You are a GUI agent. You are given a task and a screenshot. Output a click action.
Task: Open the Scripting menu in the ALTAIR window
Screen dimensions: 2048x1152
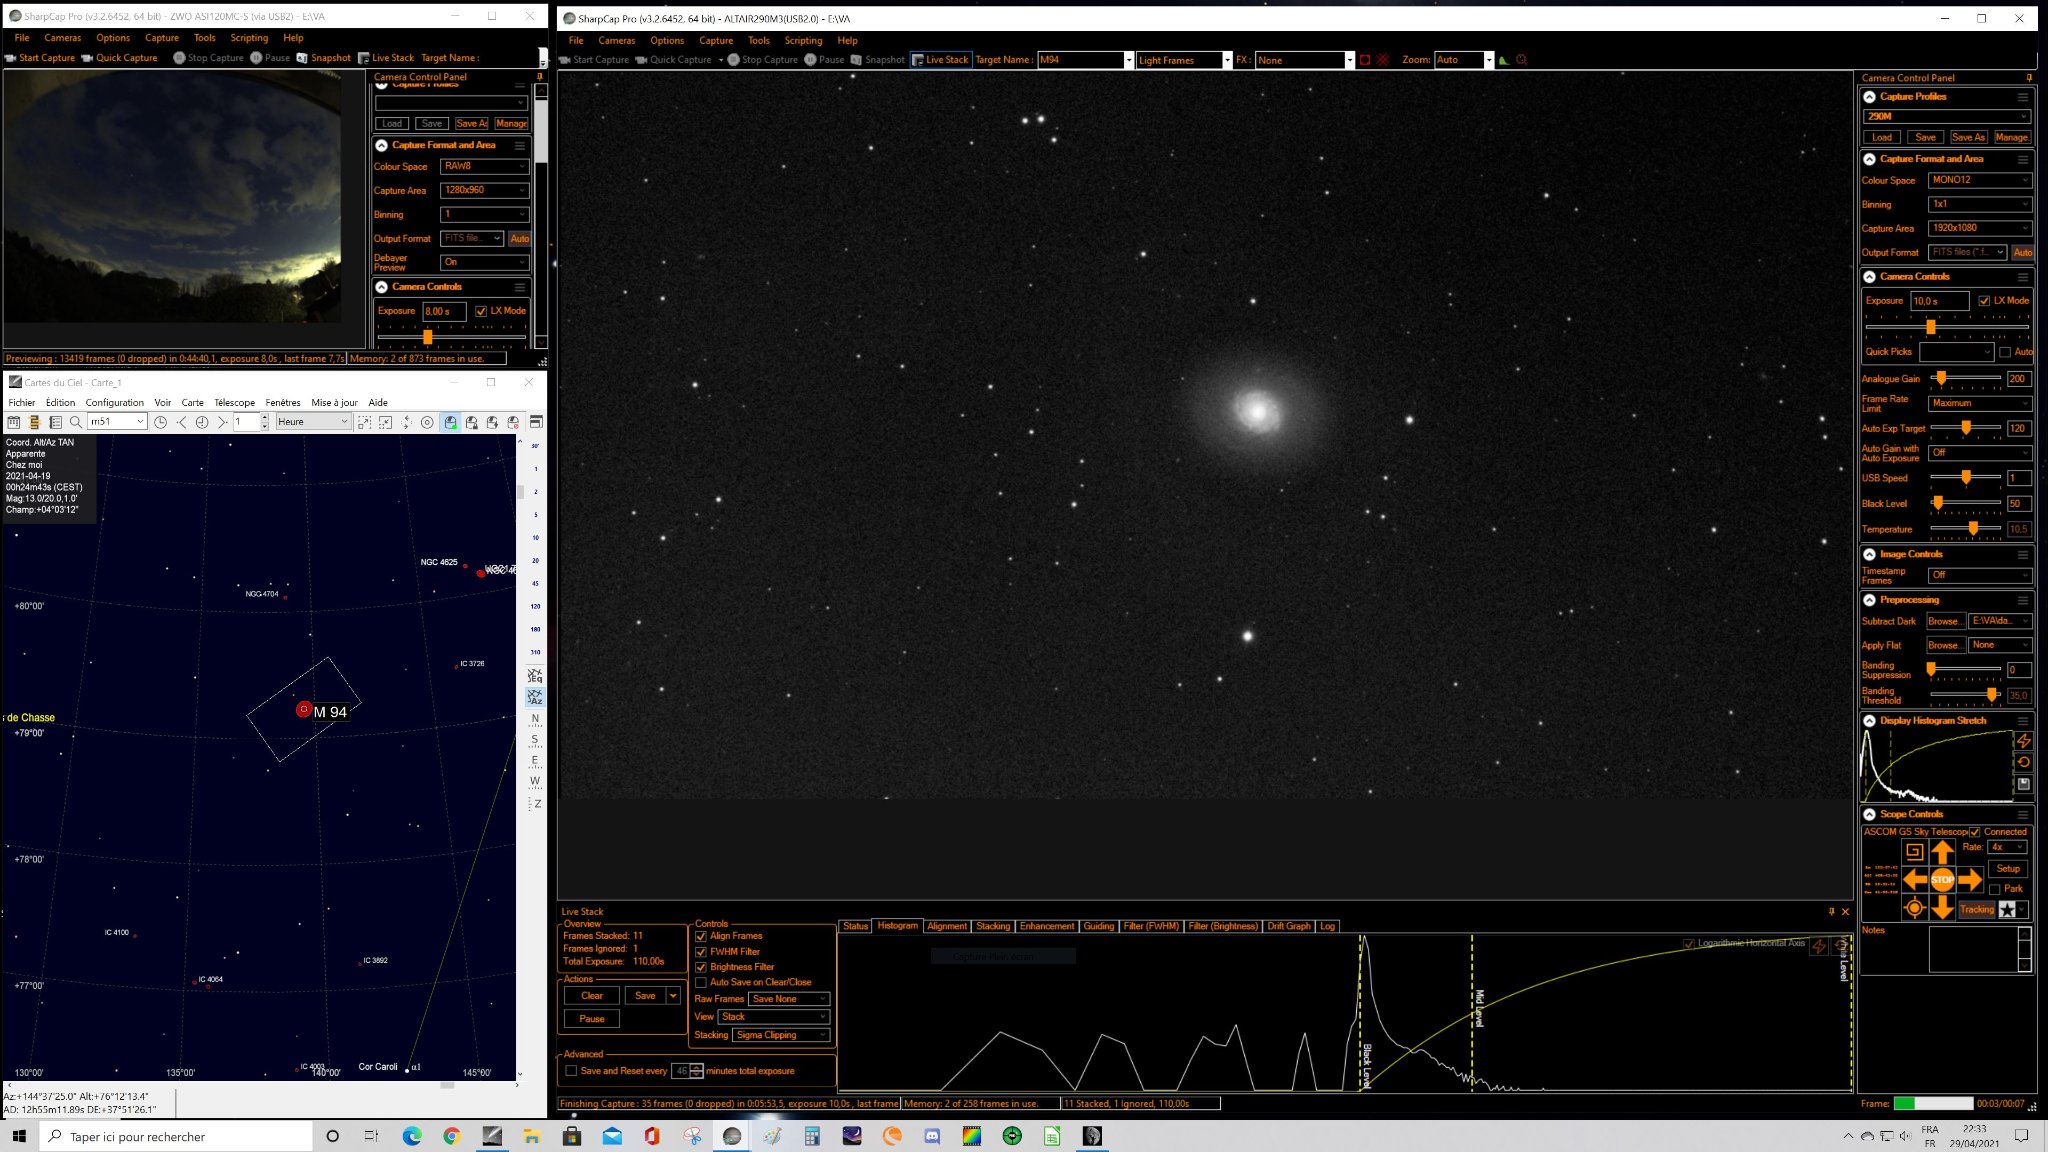[x=803, y=41]
